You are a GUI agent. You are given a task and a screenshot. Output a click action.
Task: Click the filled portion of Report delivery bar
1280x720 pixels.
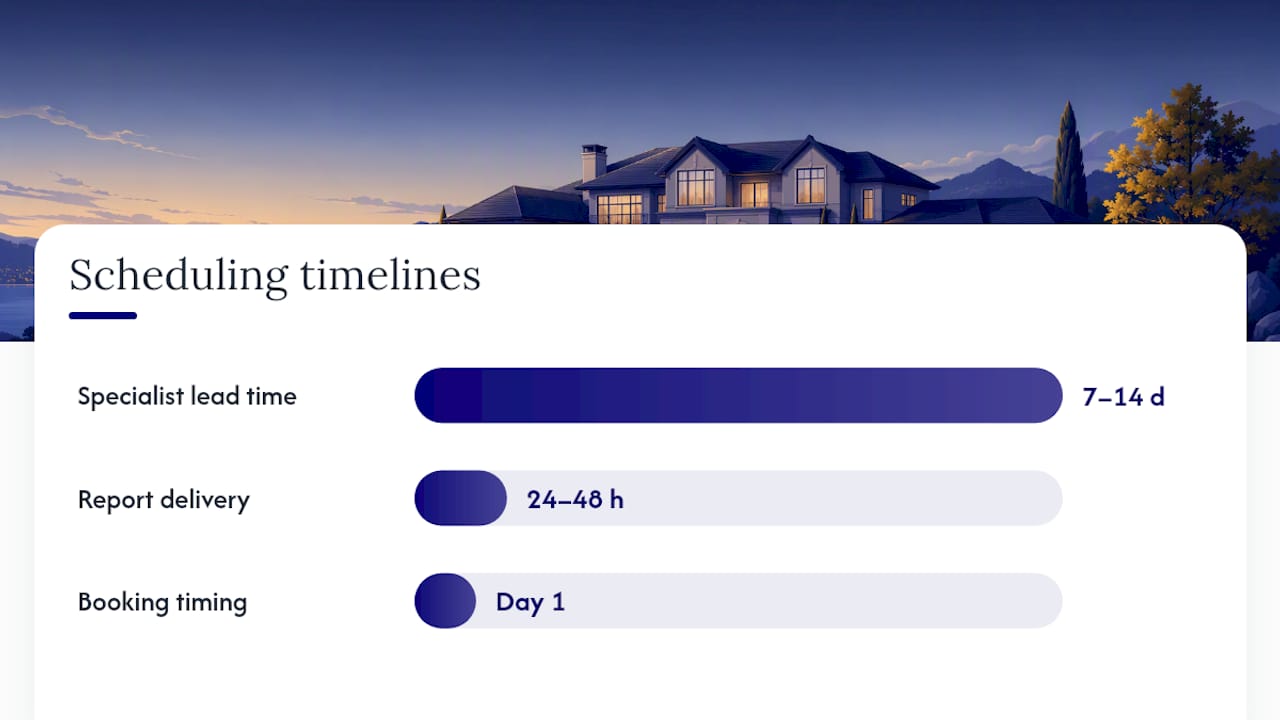(461, 498)
